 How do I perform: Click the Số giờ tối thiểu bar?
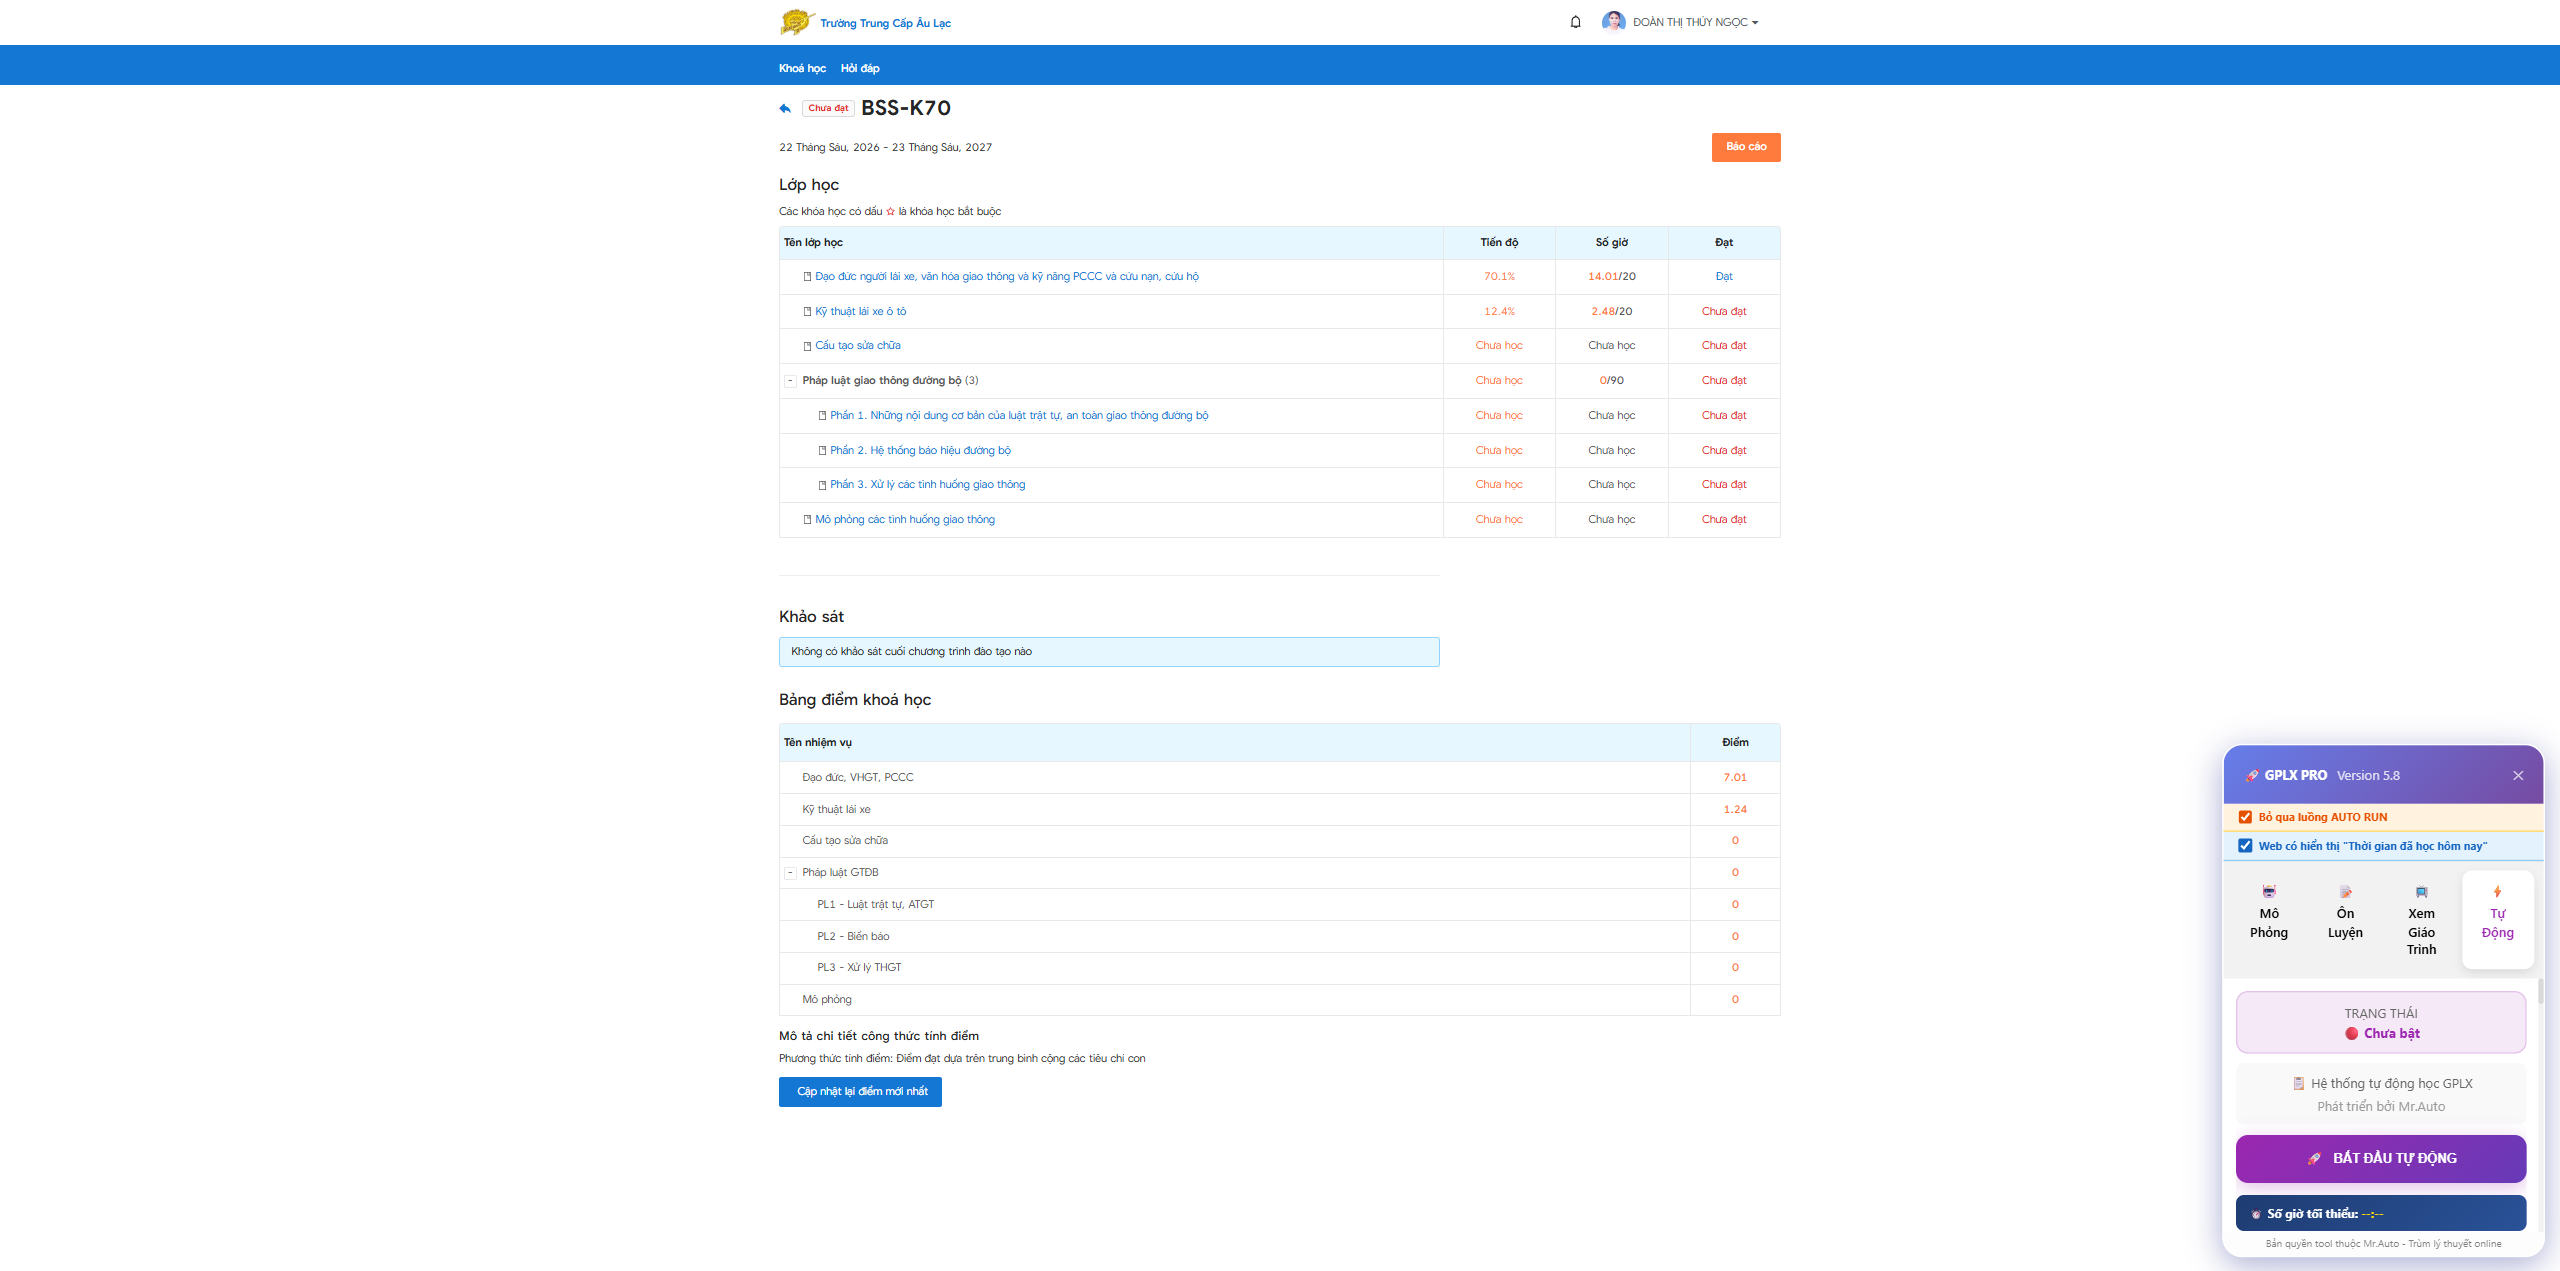click(2381, 1214)
